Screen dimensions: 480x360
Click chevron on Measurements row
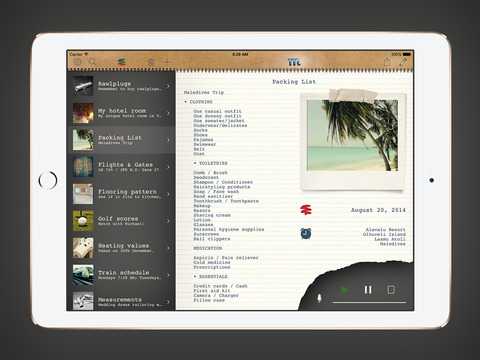tap(168, 302)
